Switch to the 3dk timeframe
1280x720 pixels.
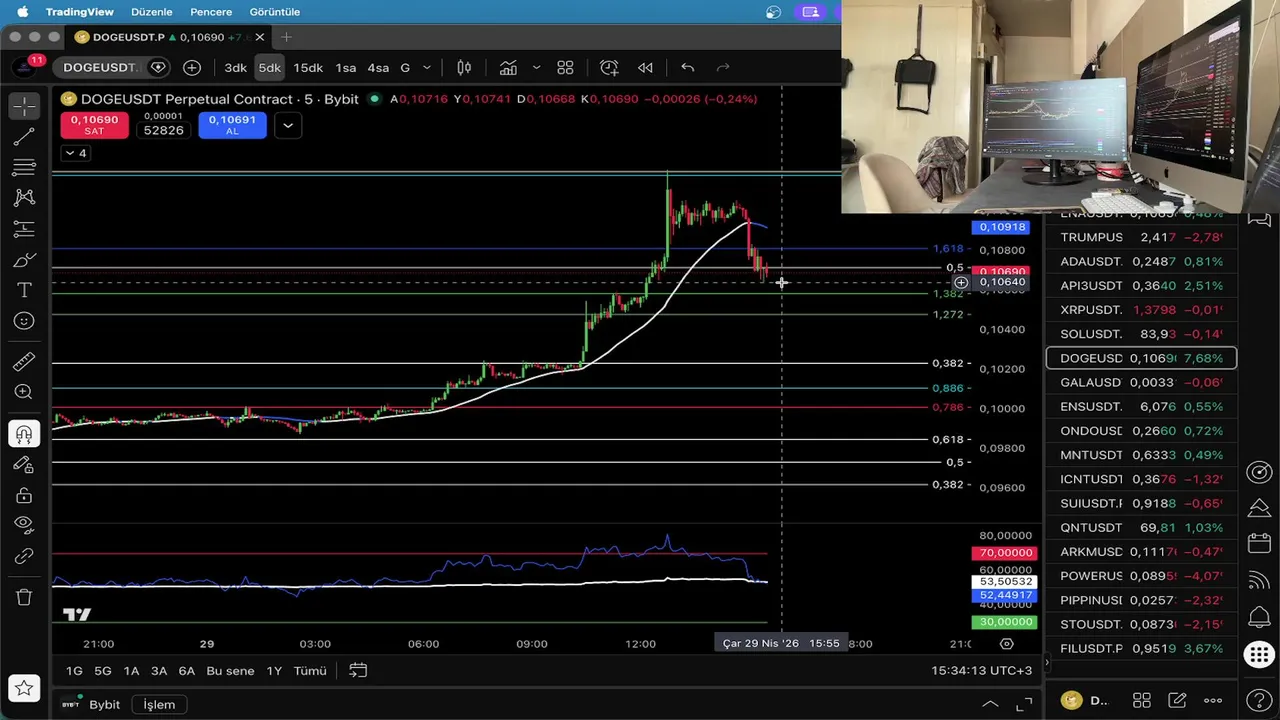coord(235,68)
